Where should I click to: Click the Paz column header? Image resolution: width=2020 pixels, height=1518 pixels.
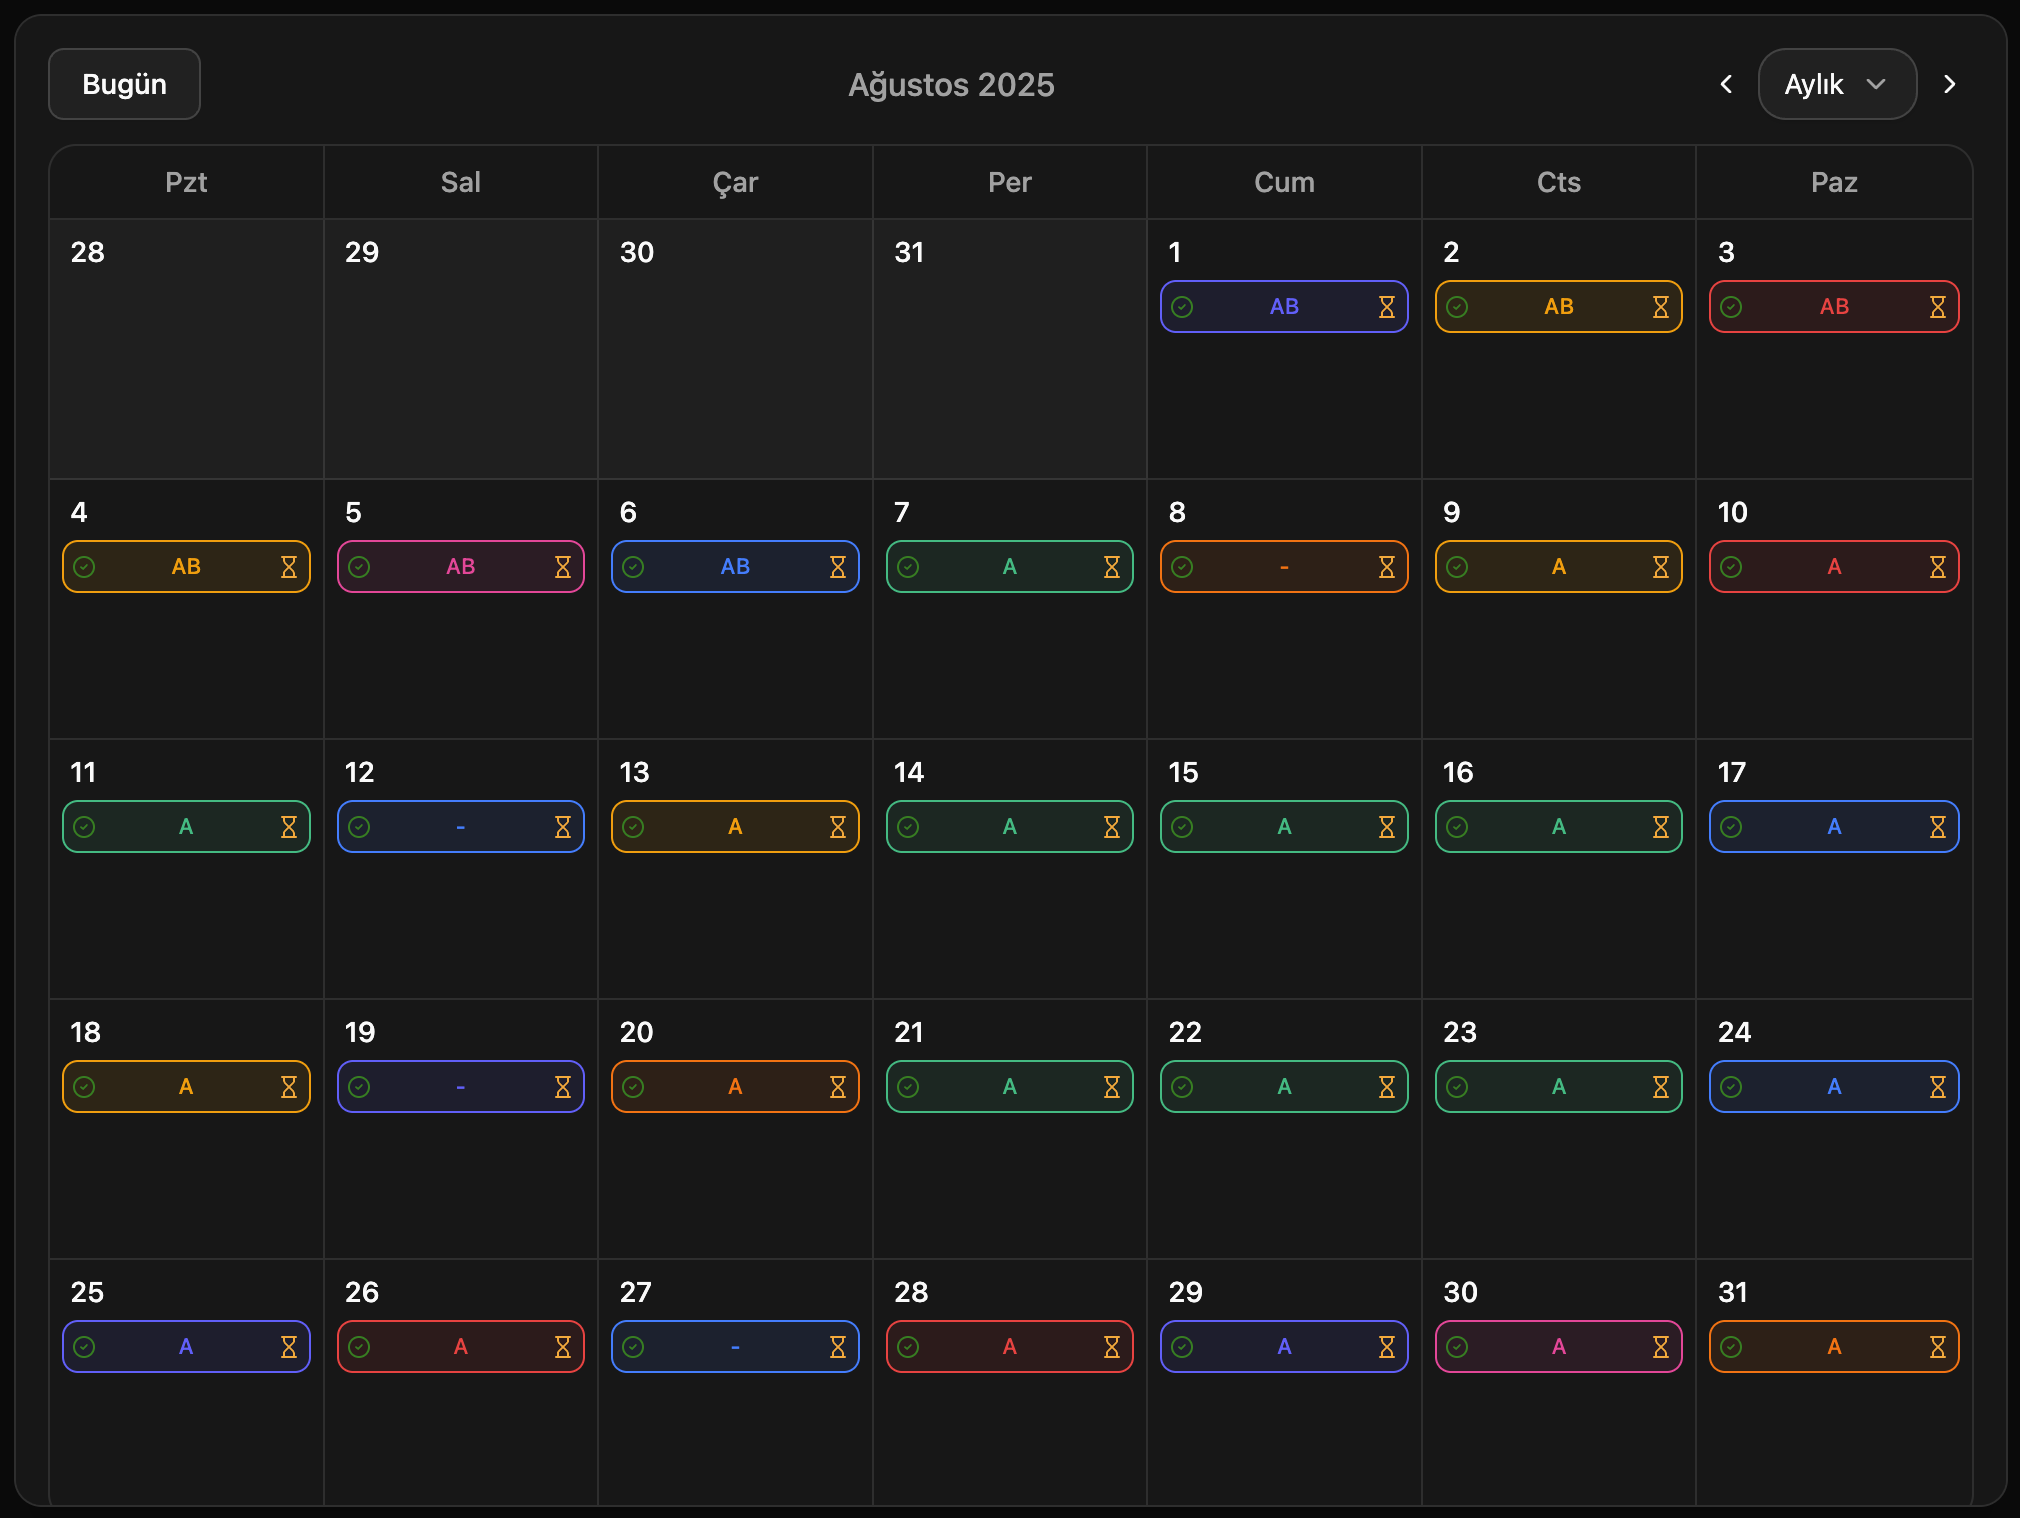[x=1834, y=182]
